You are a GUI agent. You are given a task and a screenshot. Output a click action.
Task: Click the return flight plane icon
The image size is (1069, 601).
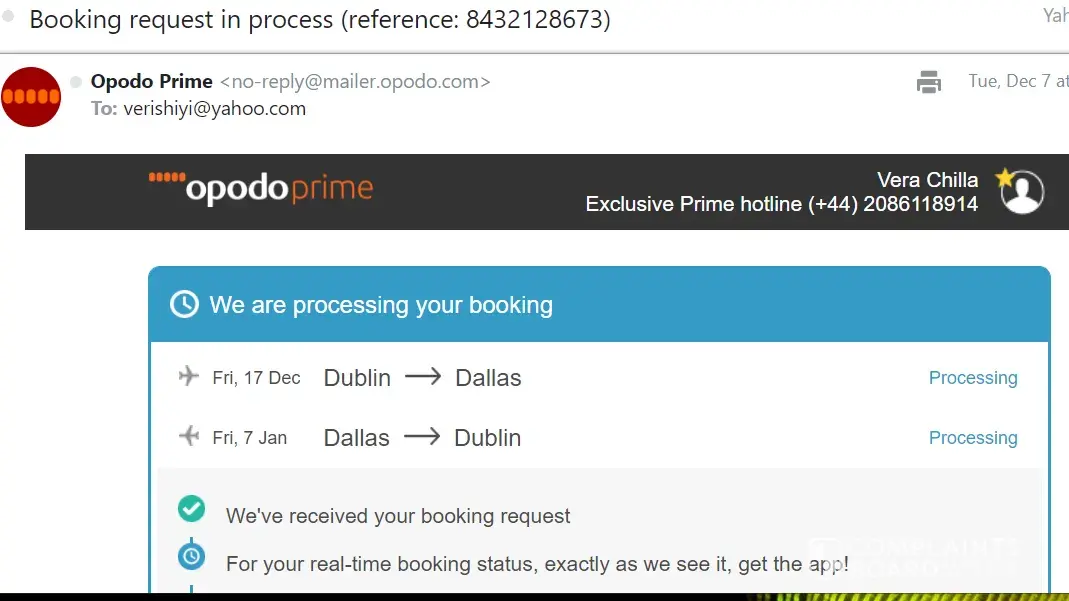click(x=188, y=437)
